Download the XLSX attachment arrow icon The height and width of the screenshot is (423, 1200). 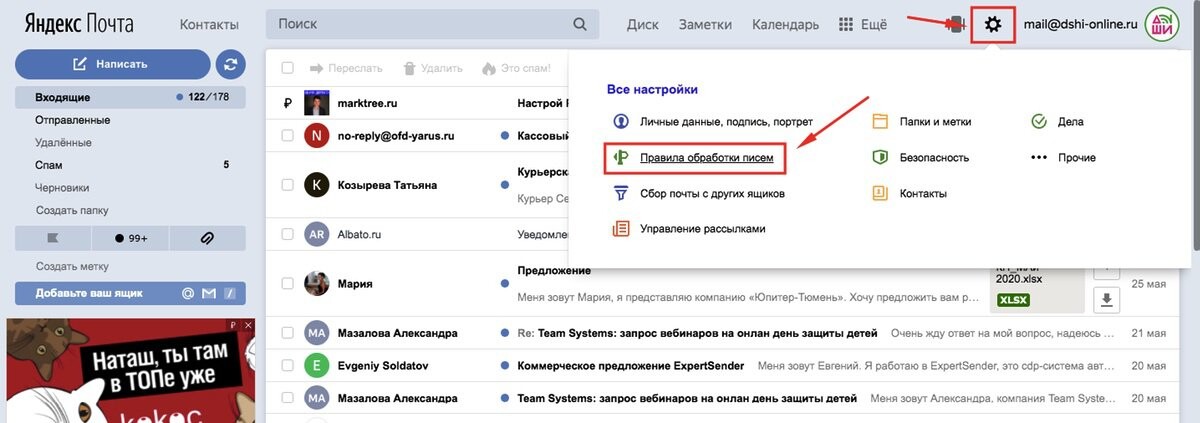pos(1106,298)
